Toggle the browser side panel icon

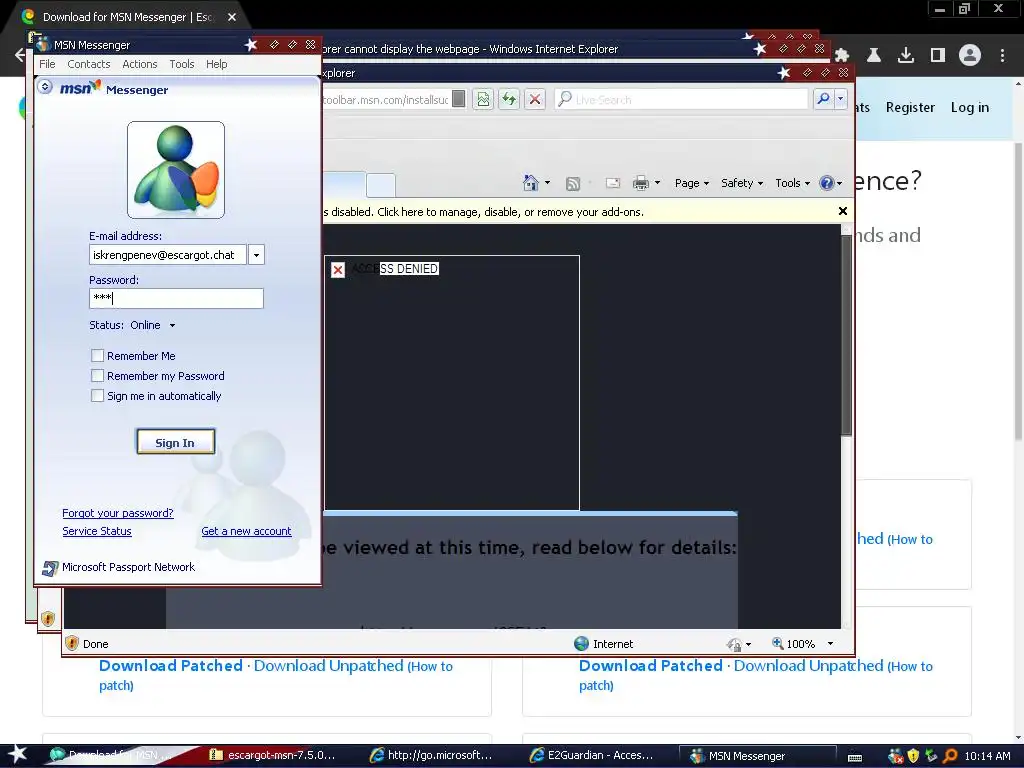pyautogui.click(x=938, y=56)
